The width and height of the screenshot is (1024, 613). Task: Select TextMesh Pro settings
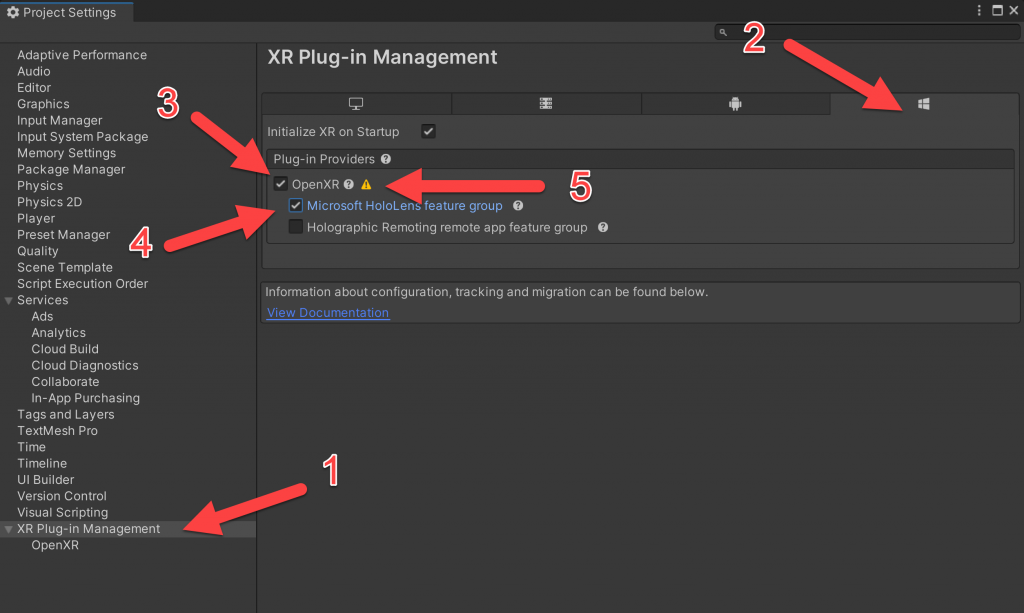pyautogui.click(x=57, y=430)
